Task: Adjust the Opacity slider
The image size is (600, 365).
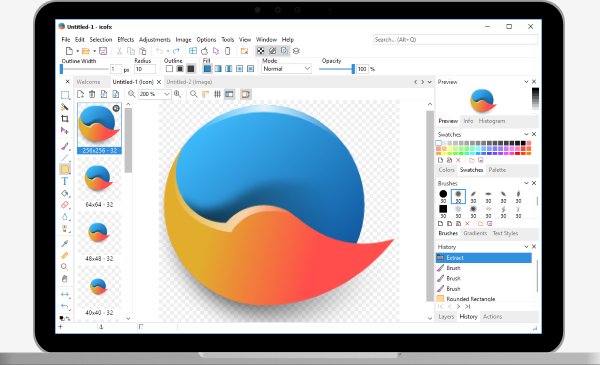Action: click(x=337, y=69)
